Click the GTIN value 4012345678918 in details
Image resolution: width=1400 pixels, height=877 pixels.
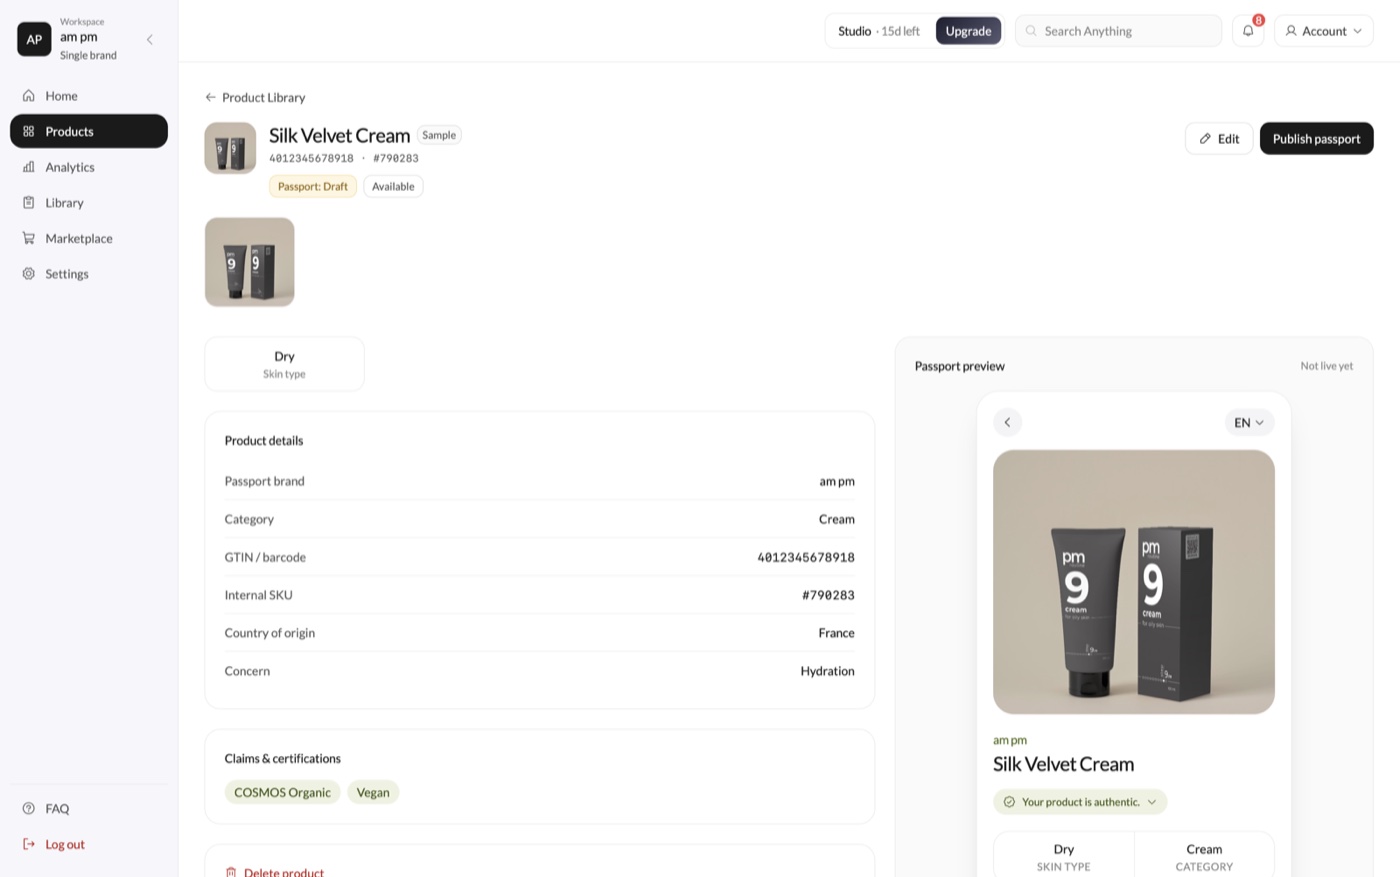[x=805, y=557]
